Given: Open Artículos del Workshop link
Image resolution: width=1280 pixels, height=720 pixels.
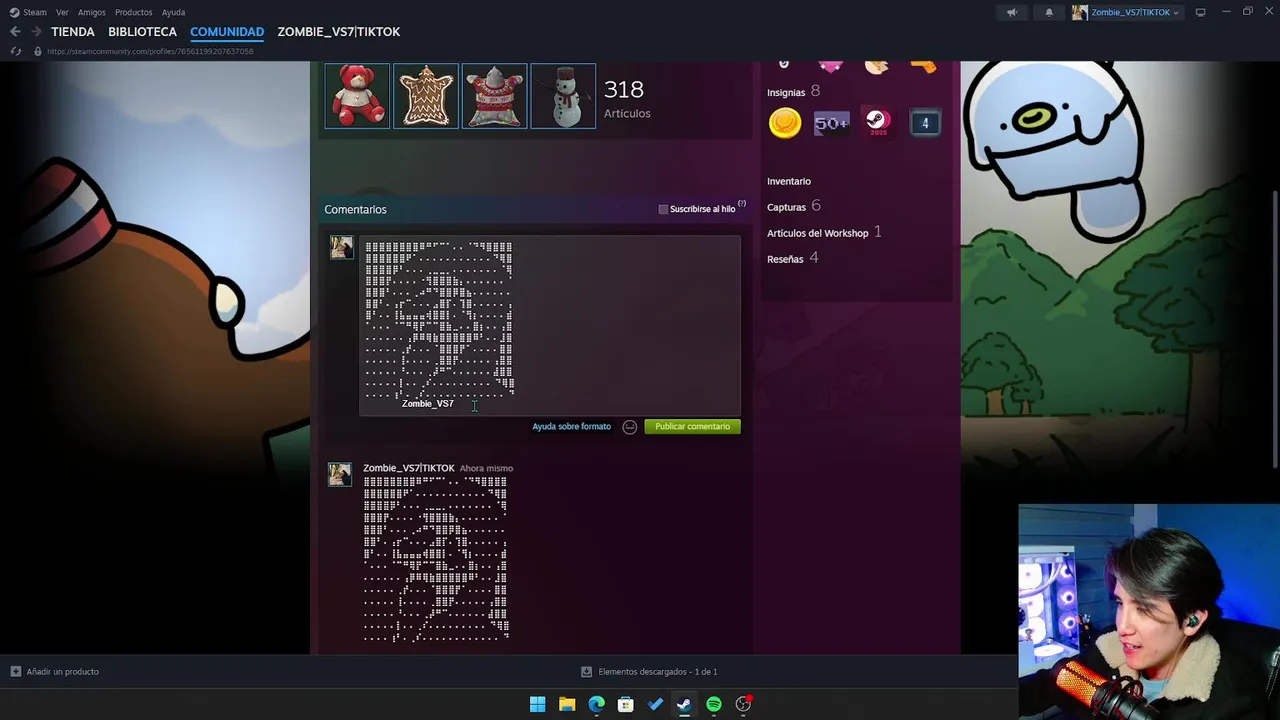Looking at the screenshot, I should (817, 233).
